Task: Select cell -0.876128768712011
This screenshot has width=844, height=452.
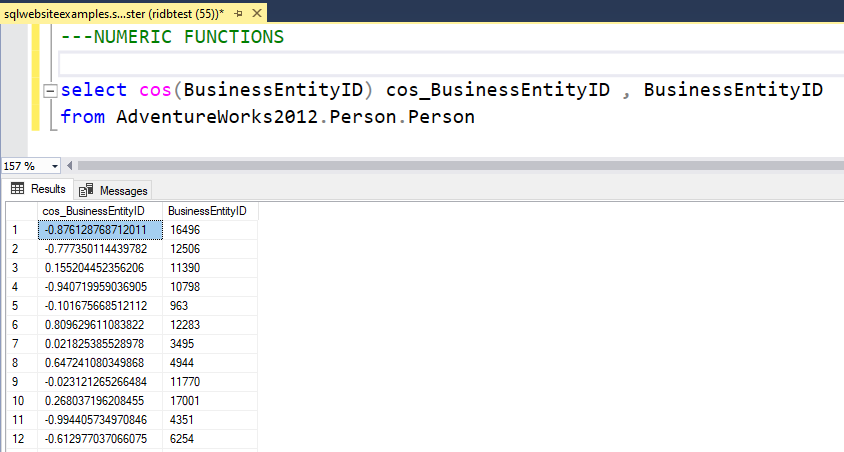Action: [x=100, y=230]
